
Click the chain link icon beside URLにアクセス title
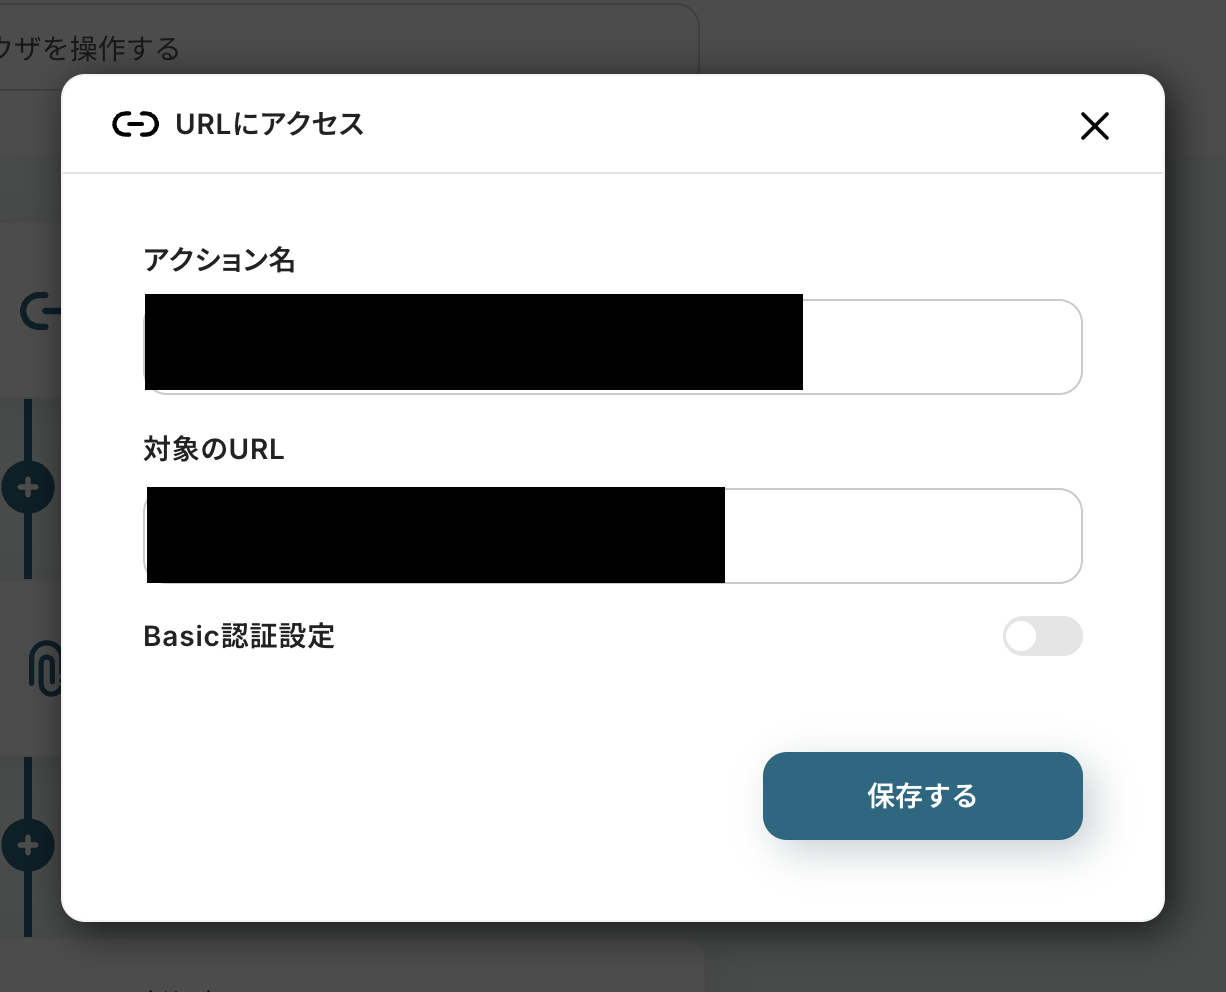pos(135,125)
